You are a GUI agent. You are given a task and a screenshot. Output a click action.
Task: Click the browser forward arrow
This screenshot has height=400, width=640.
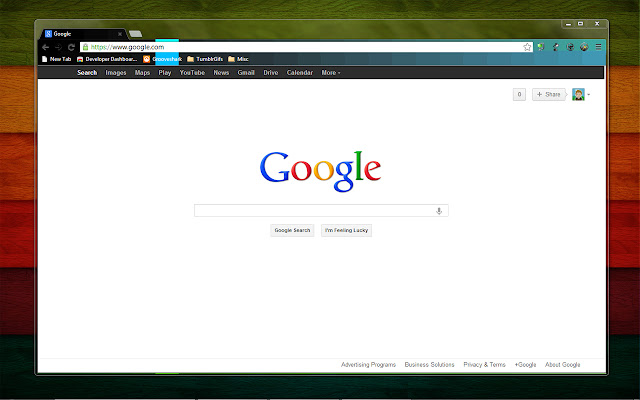click(58, 47)
